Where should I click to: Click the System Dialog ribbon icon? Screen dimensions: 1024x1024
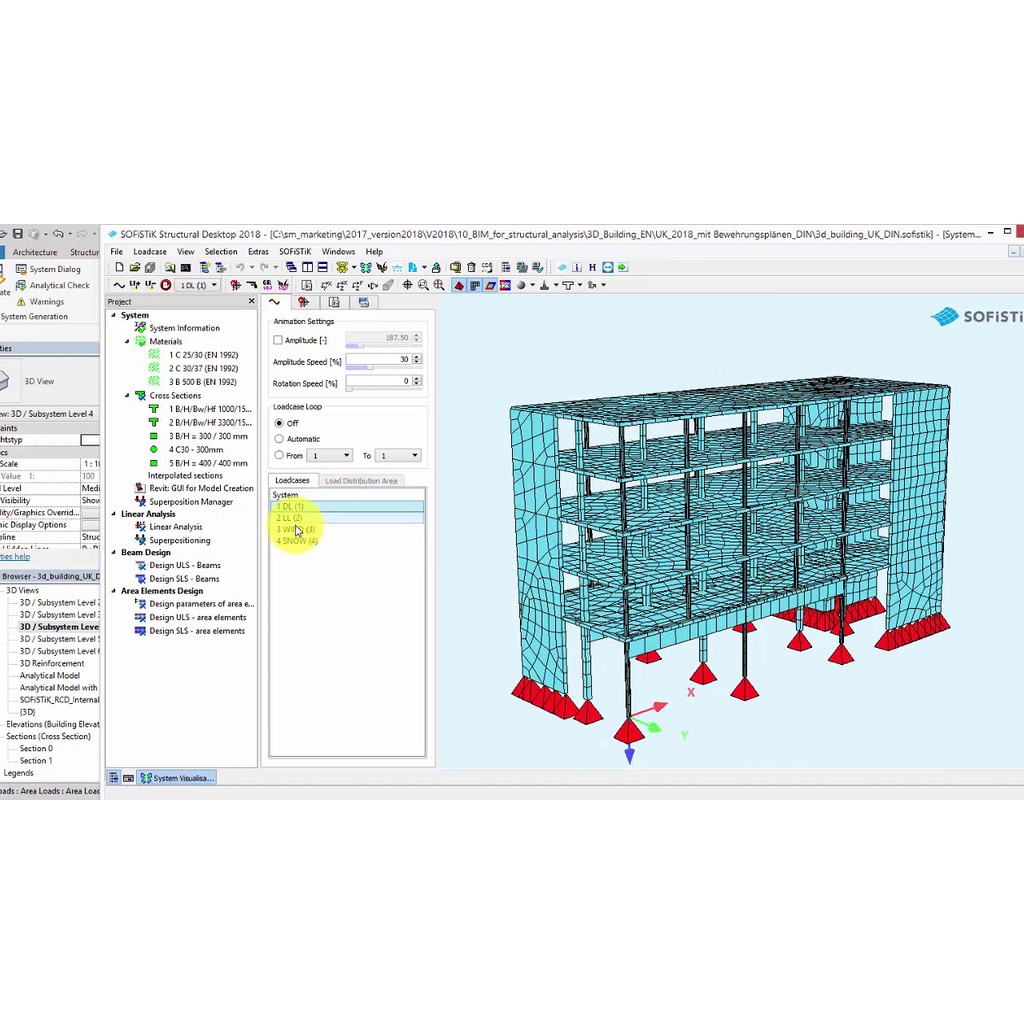(20, 269)
